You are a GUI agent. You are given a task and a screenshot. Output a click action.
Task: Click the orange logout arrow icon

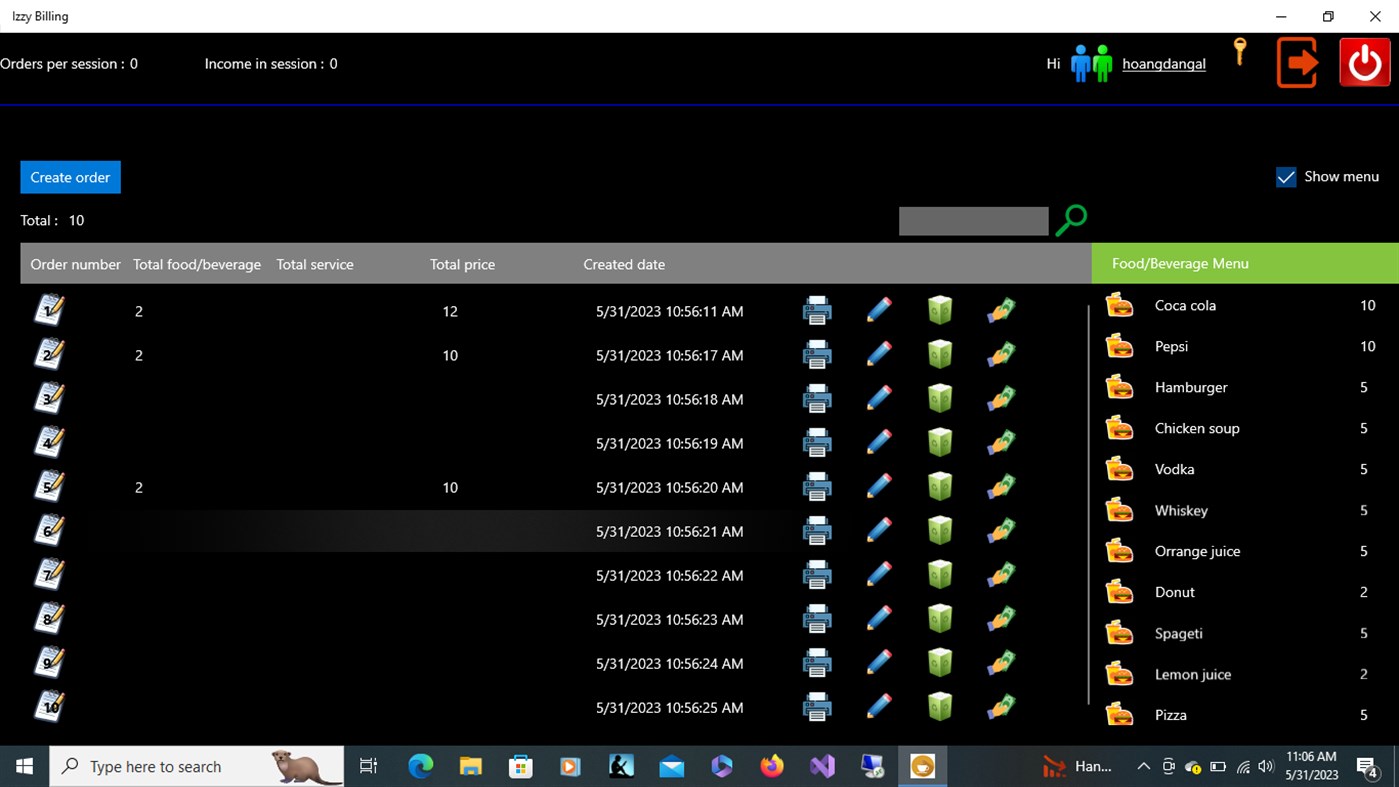pos(1297,62)
